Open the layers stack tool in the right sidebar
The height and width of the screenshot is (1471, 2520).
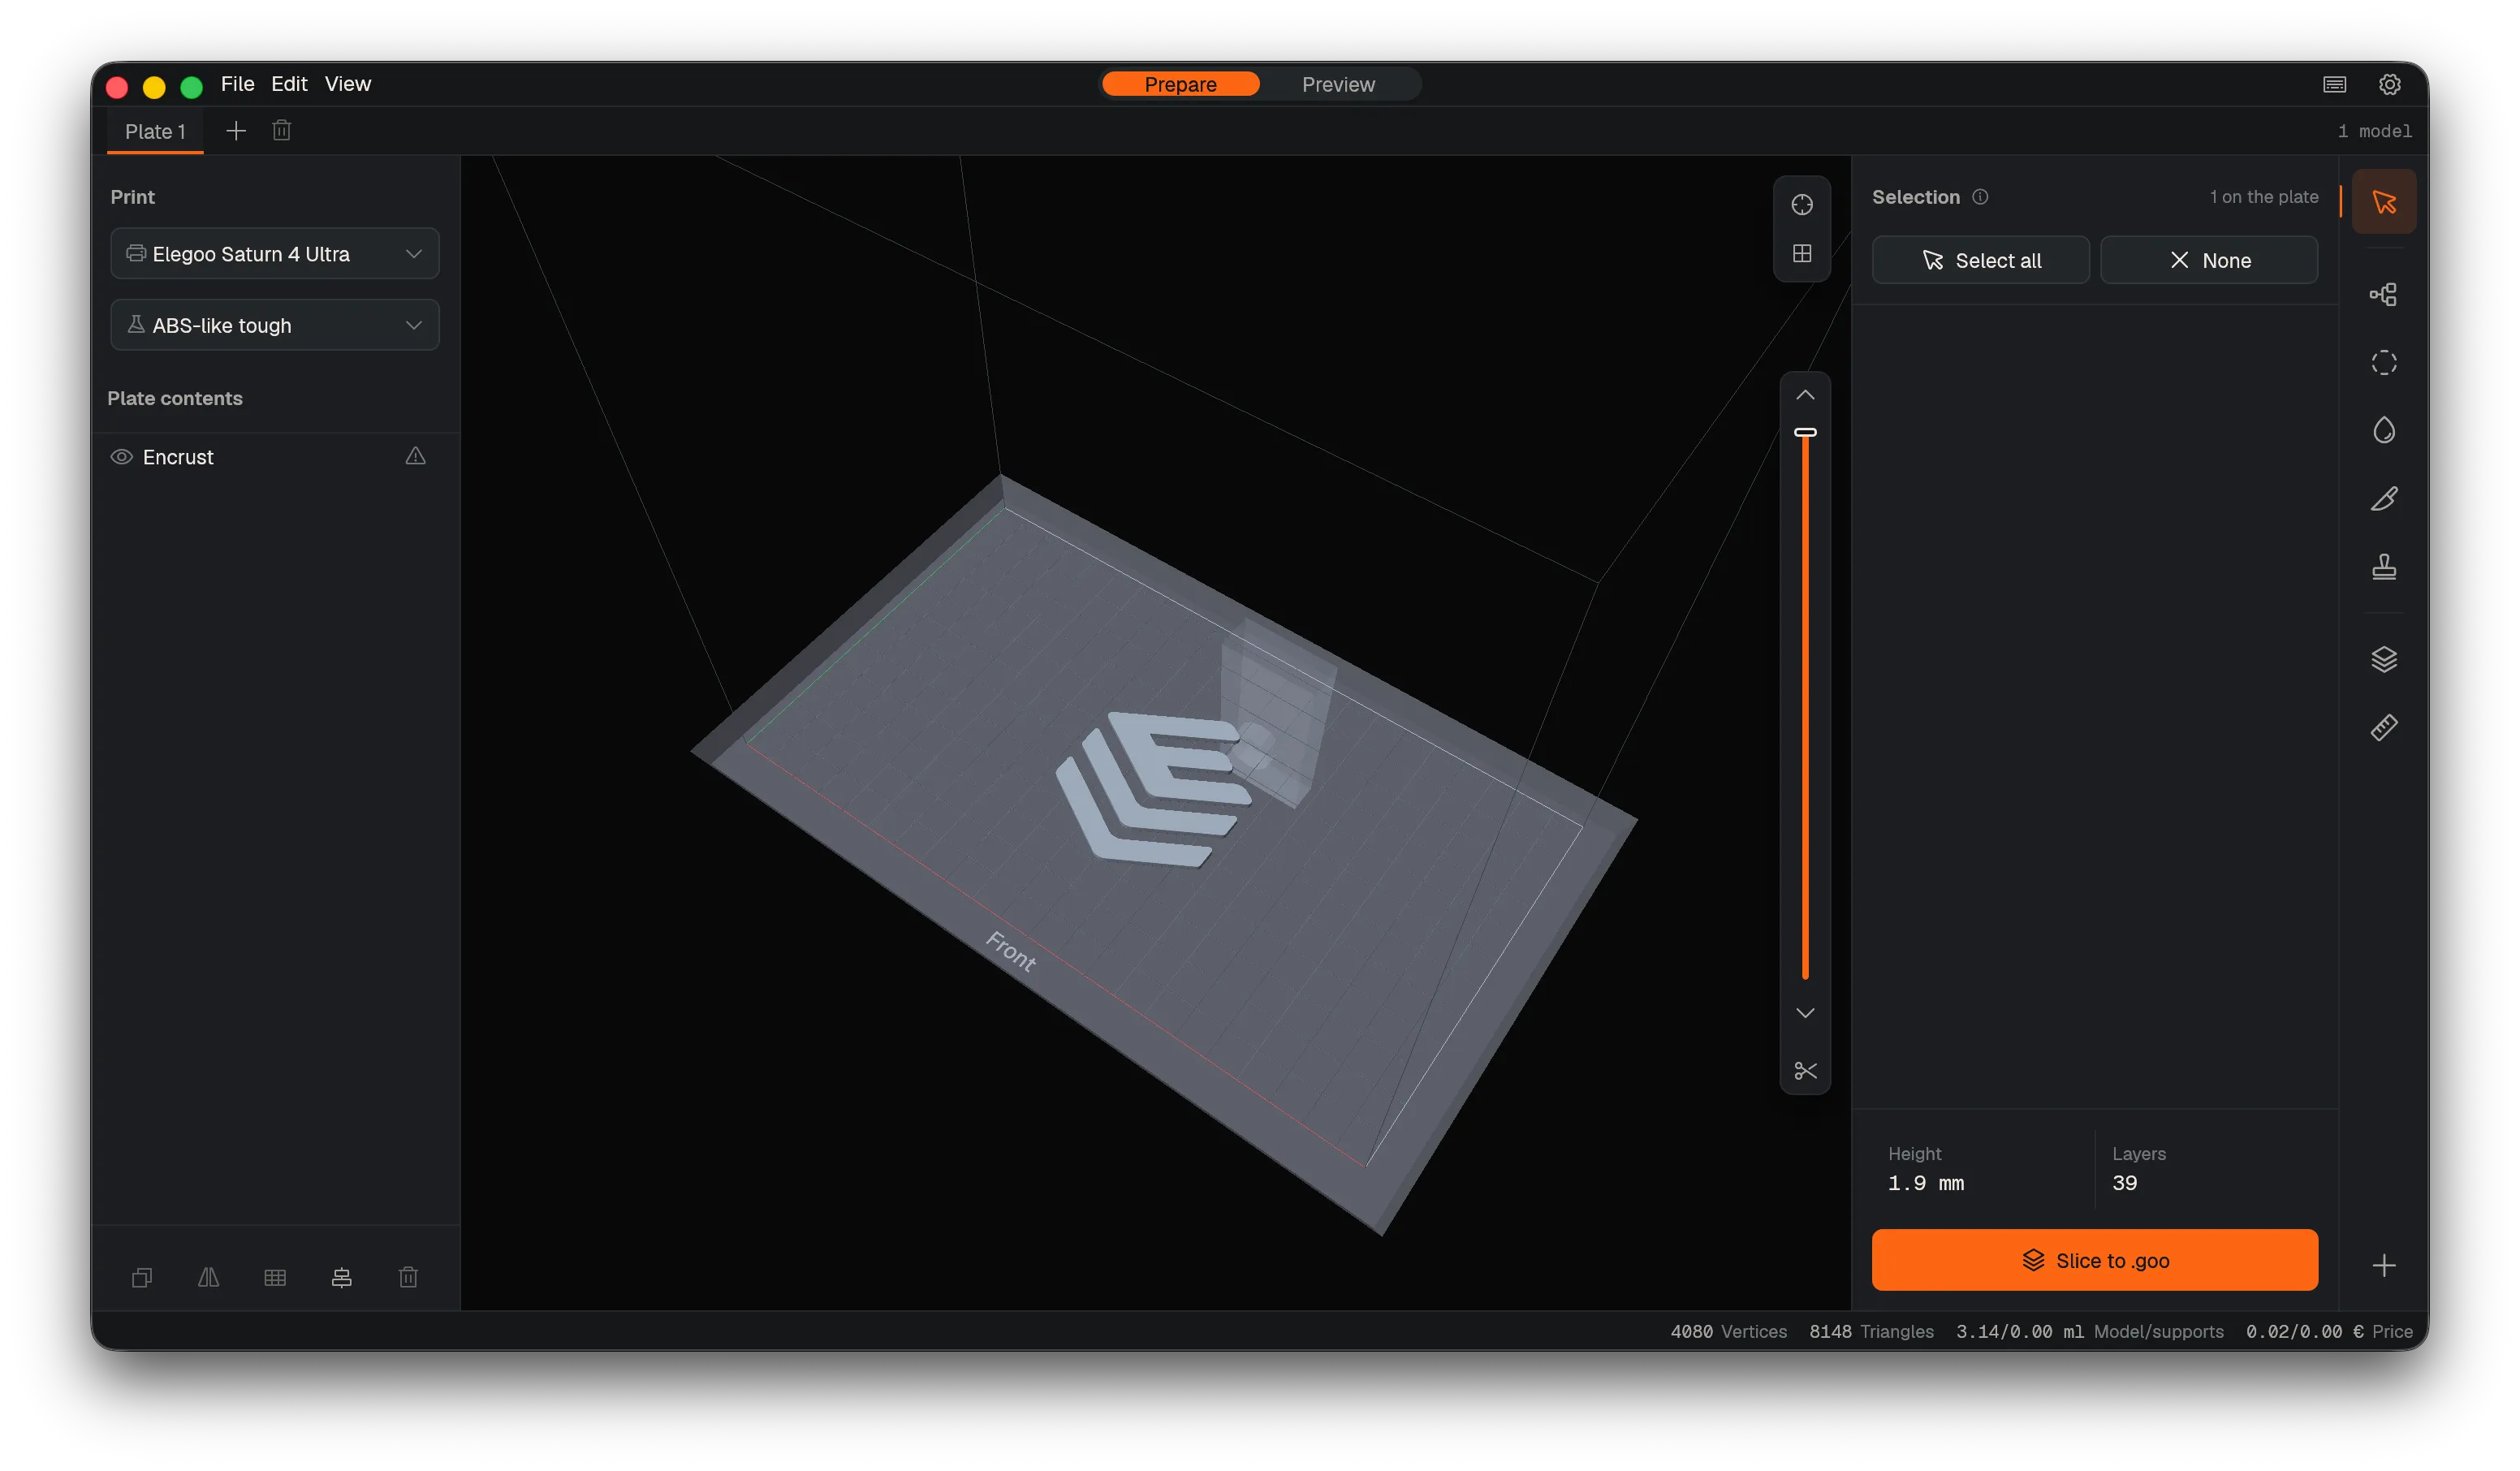pos(2383,659)
